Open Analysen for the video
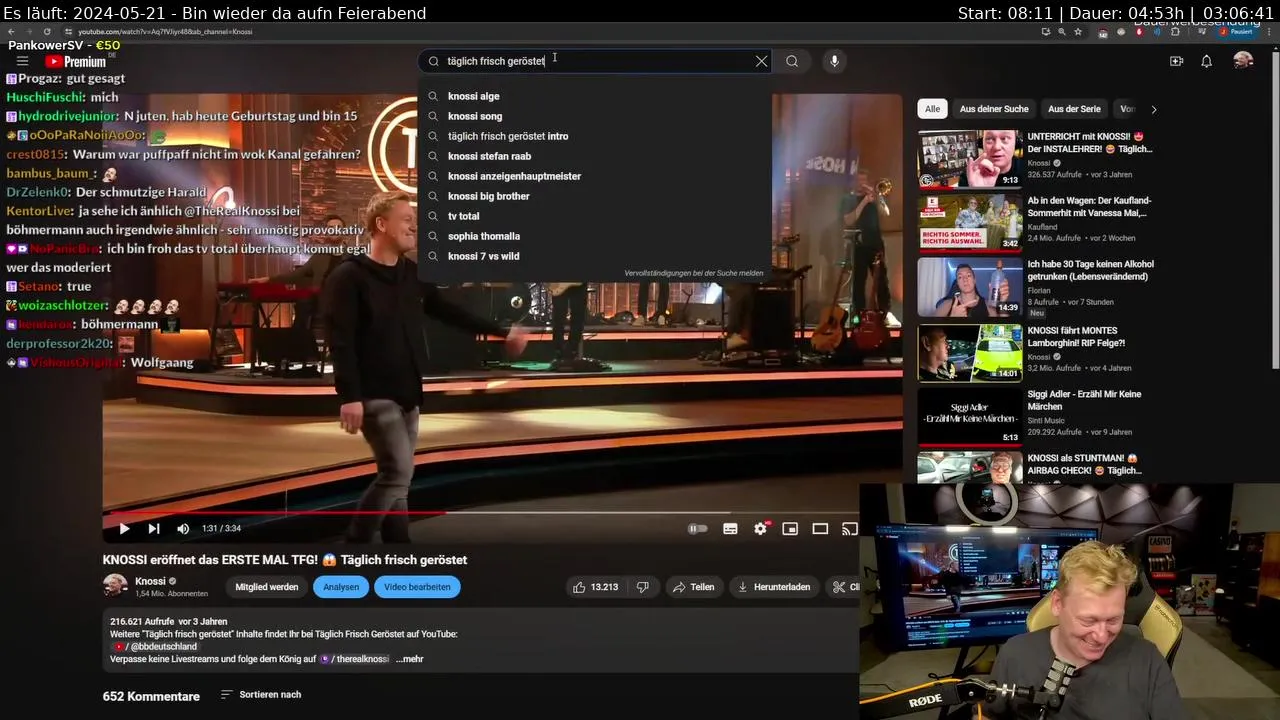 340,587
